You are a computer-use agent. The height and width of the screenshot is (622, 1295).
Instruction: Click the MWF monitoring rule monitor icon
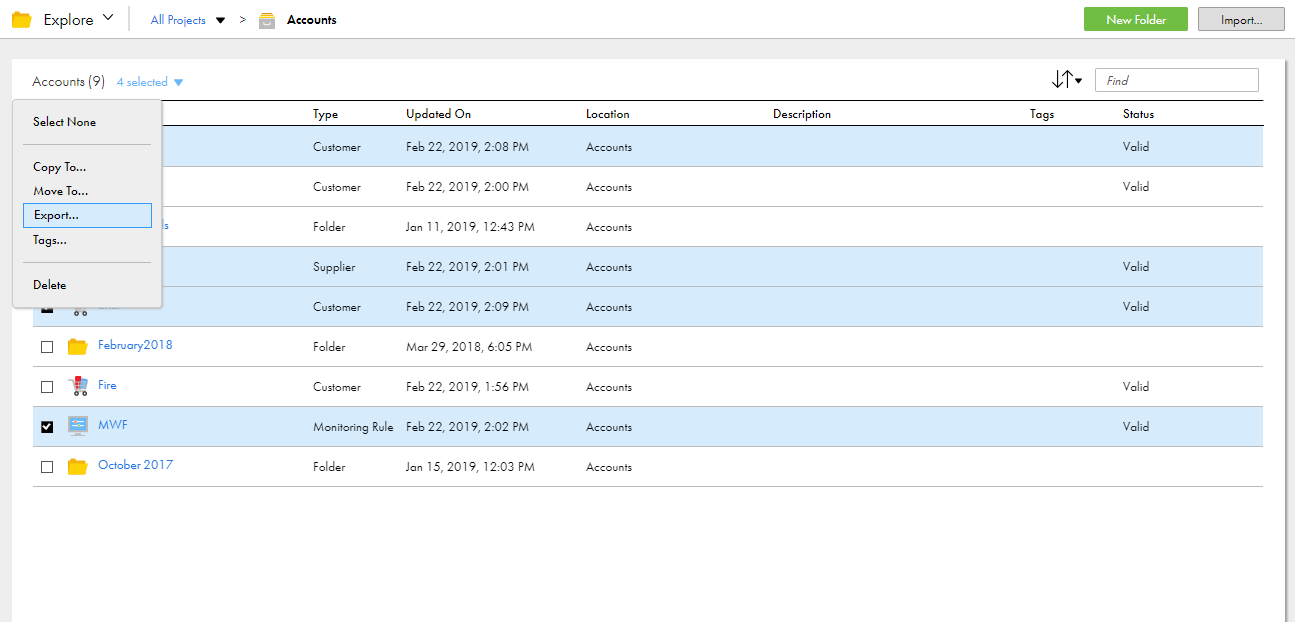(x=78, y=426)
